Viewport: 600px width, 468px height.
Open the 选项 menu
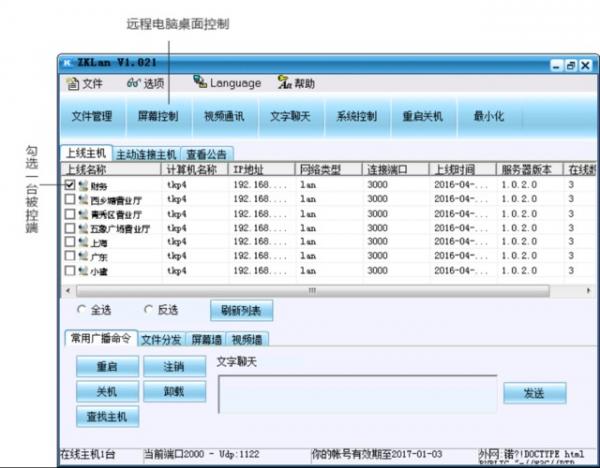pyautogui.click(x=146, y=84)
